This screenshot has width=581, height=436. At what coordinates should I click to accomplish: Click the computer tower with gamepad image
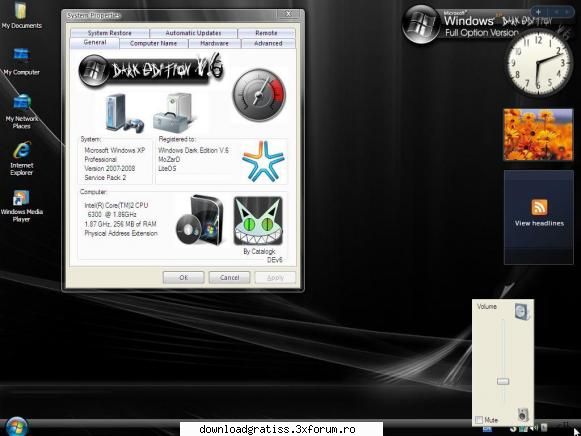coord(123,113)
